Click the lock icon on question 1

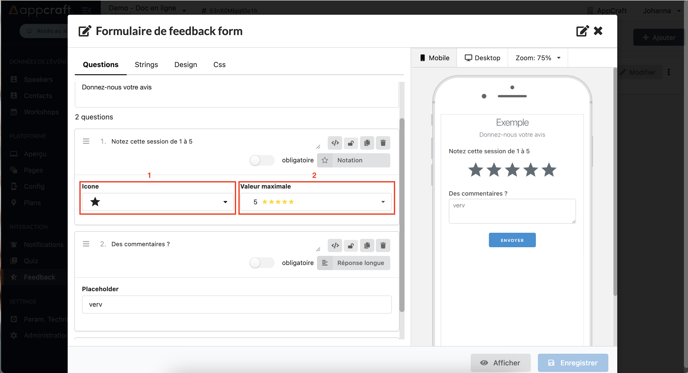(x=351, y=143)
